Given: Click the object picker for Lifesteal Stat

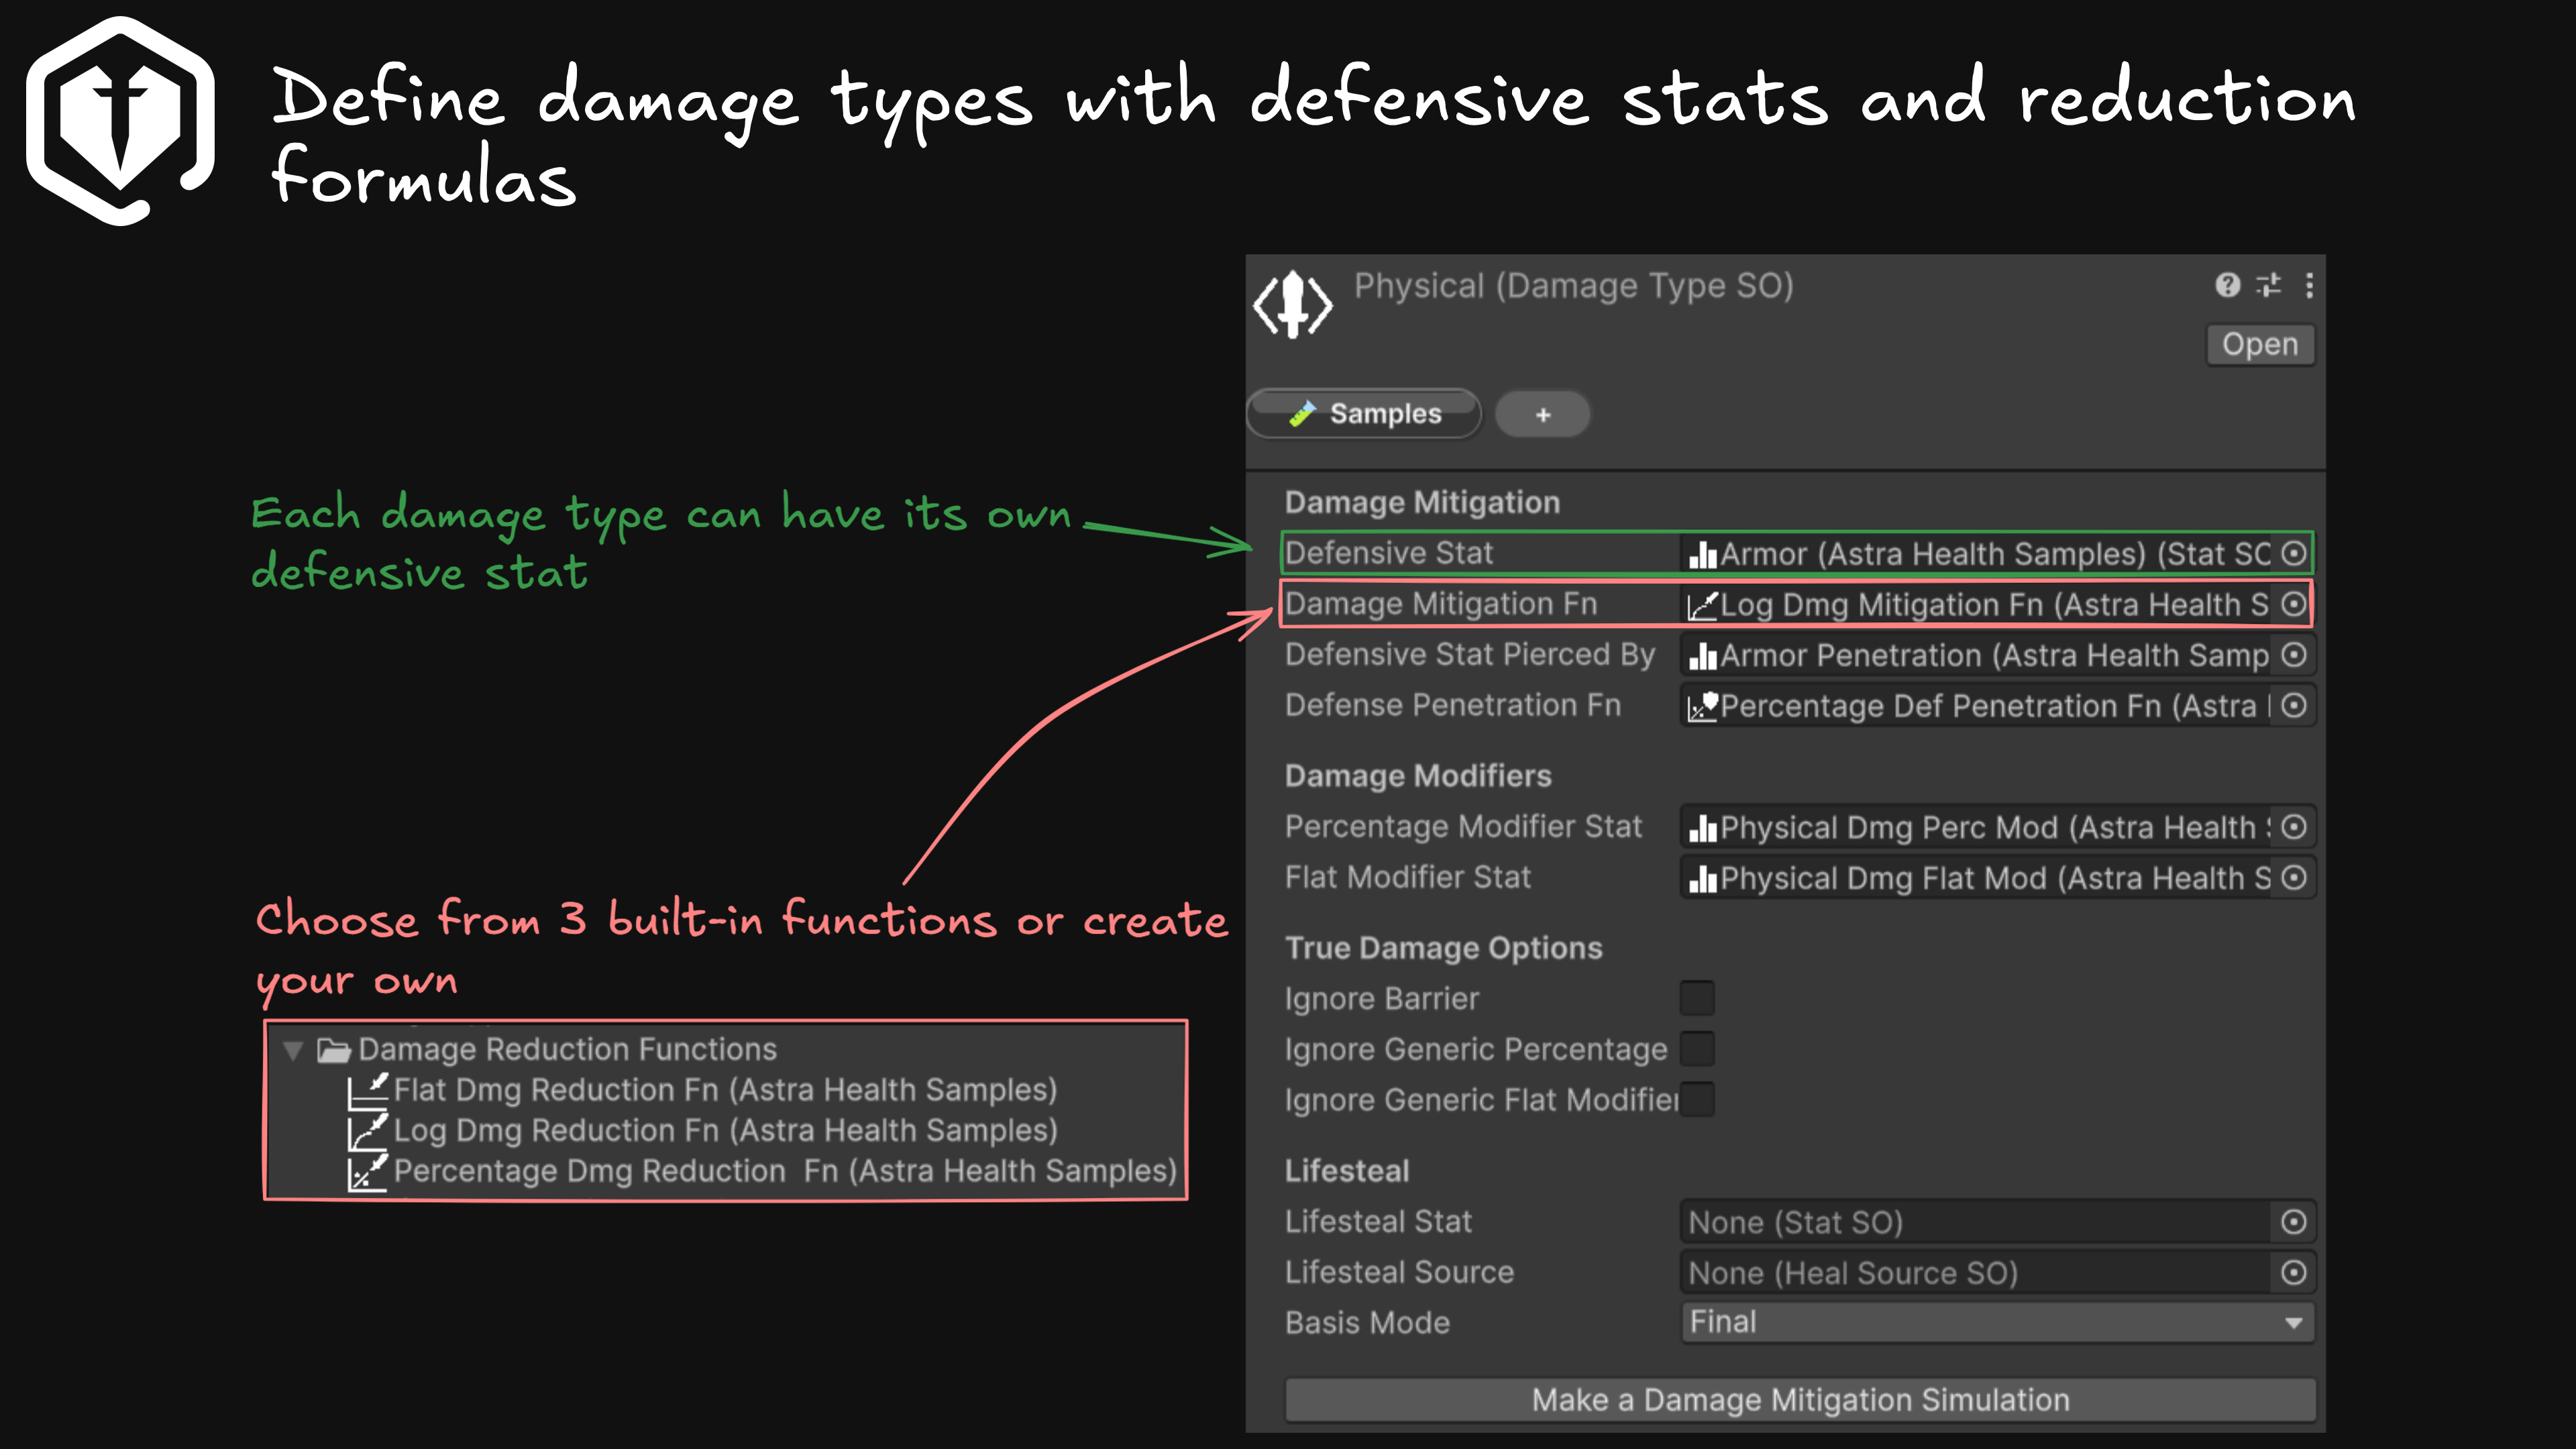Looking at the screenshot, I should [x=2294, y=1222].
